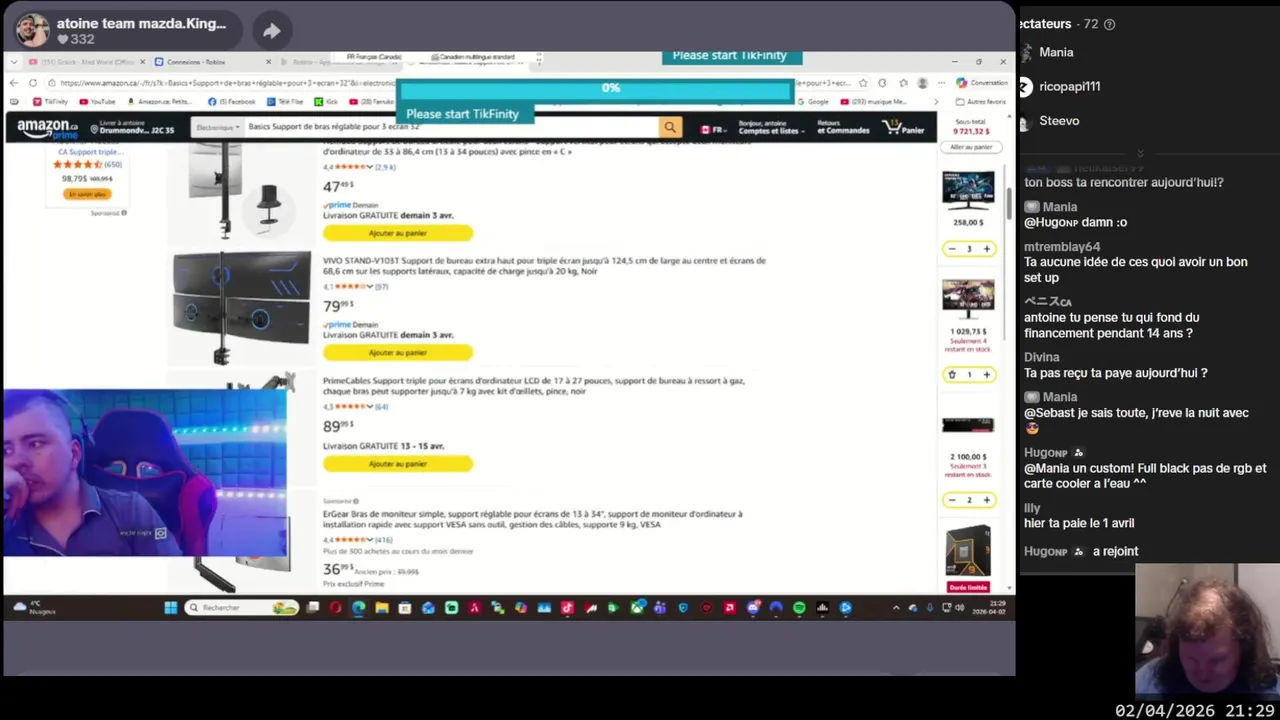Show hidden system tray icons chevron
This screenshot has width=1280, height=720.
tap(896, 607)
